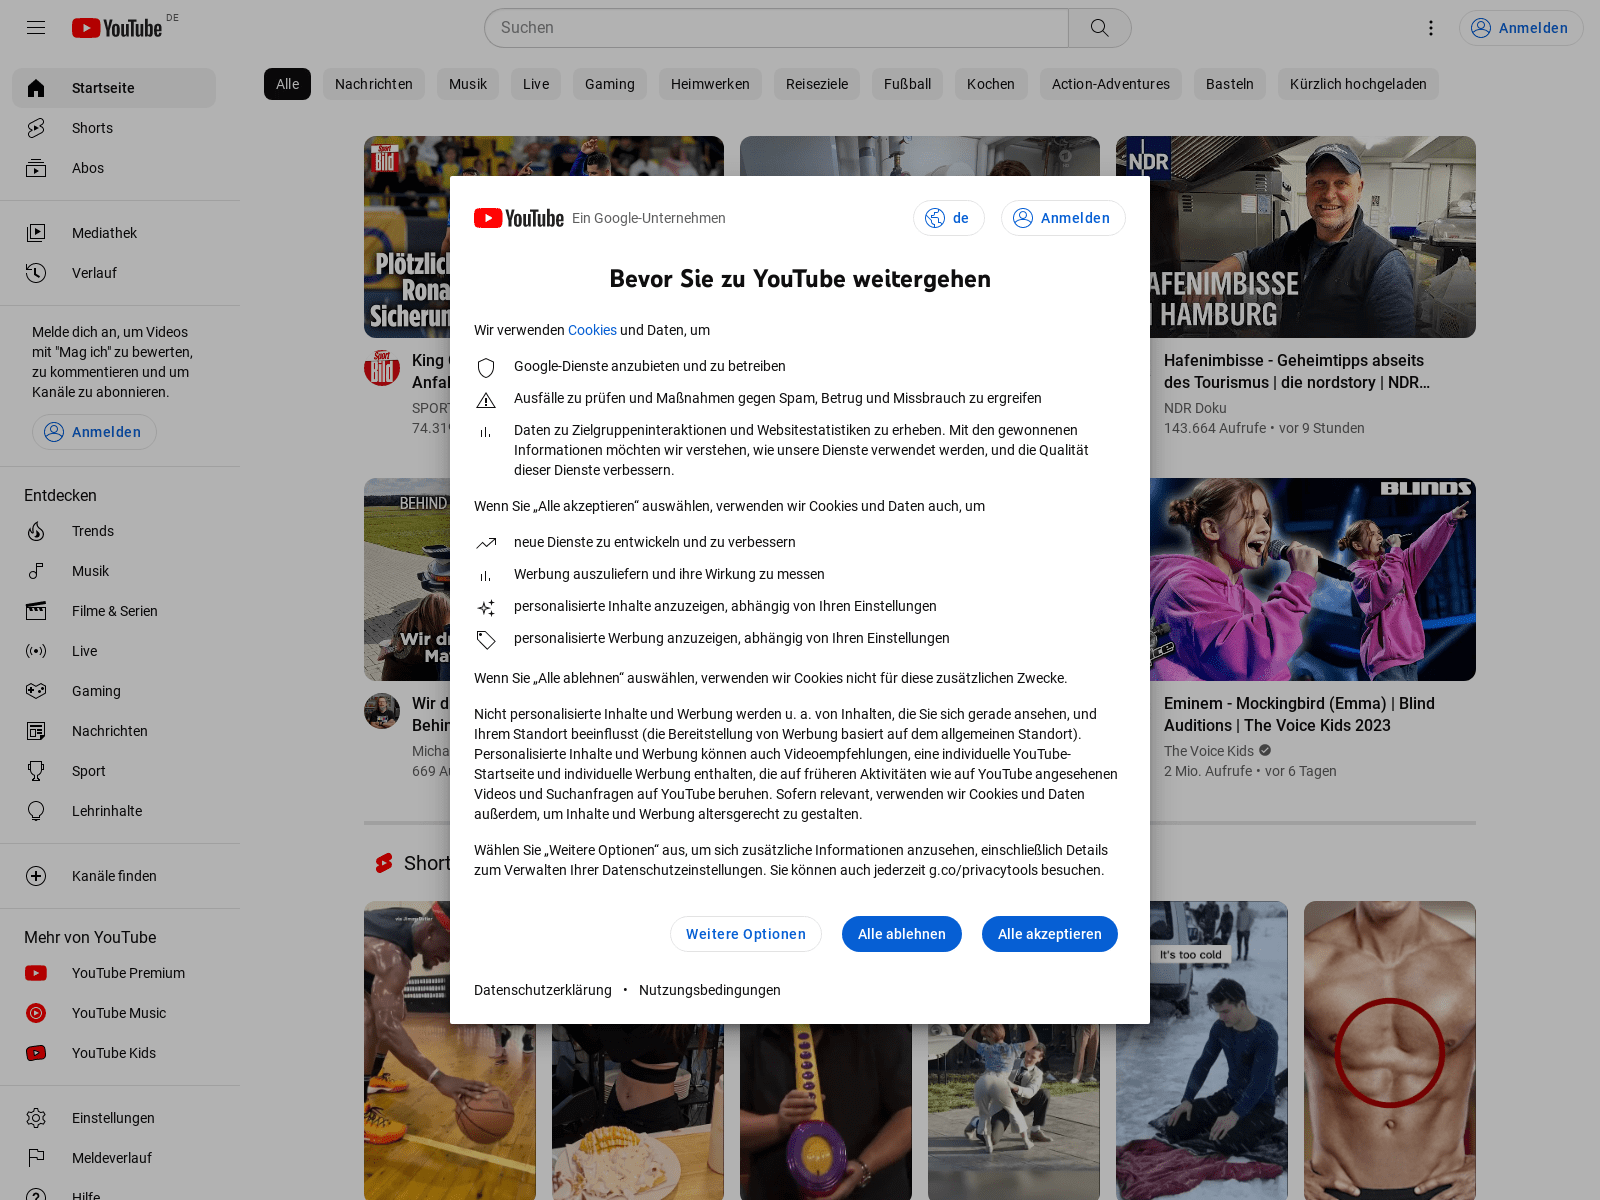This screenshot has width=1600, height=1200.
Task: Open the Short with red circle on torso
Action: pos(1390,1050)
